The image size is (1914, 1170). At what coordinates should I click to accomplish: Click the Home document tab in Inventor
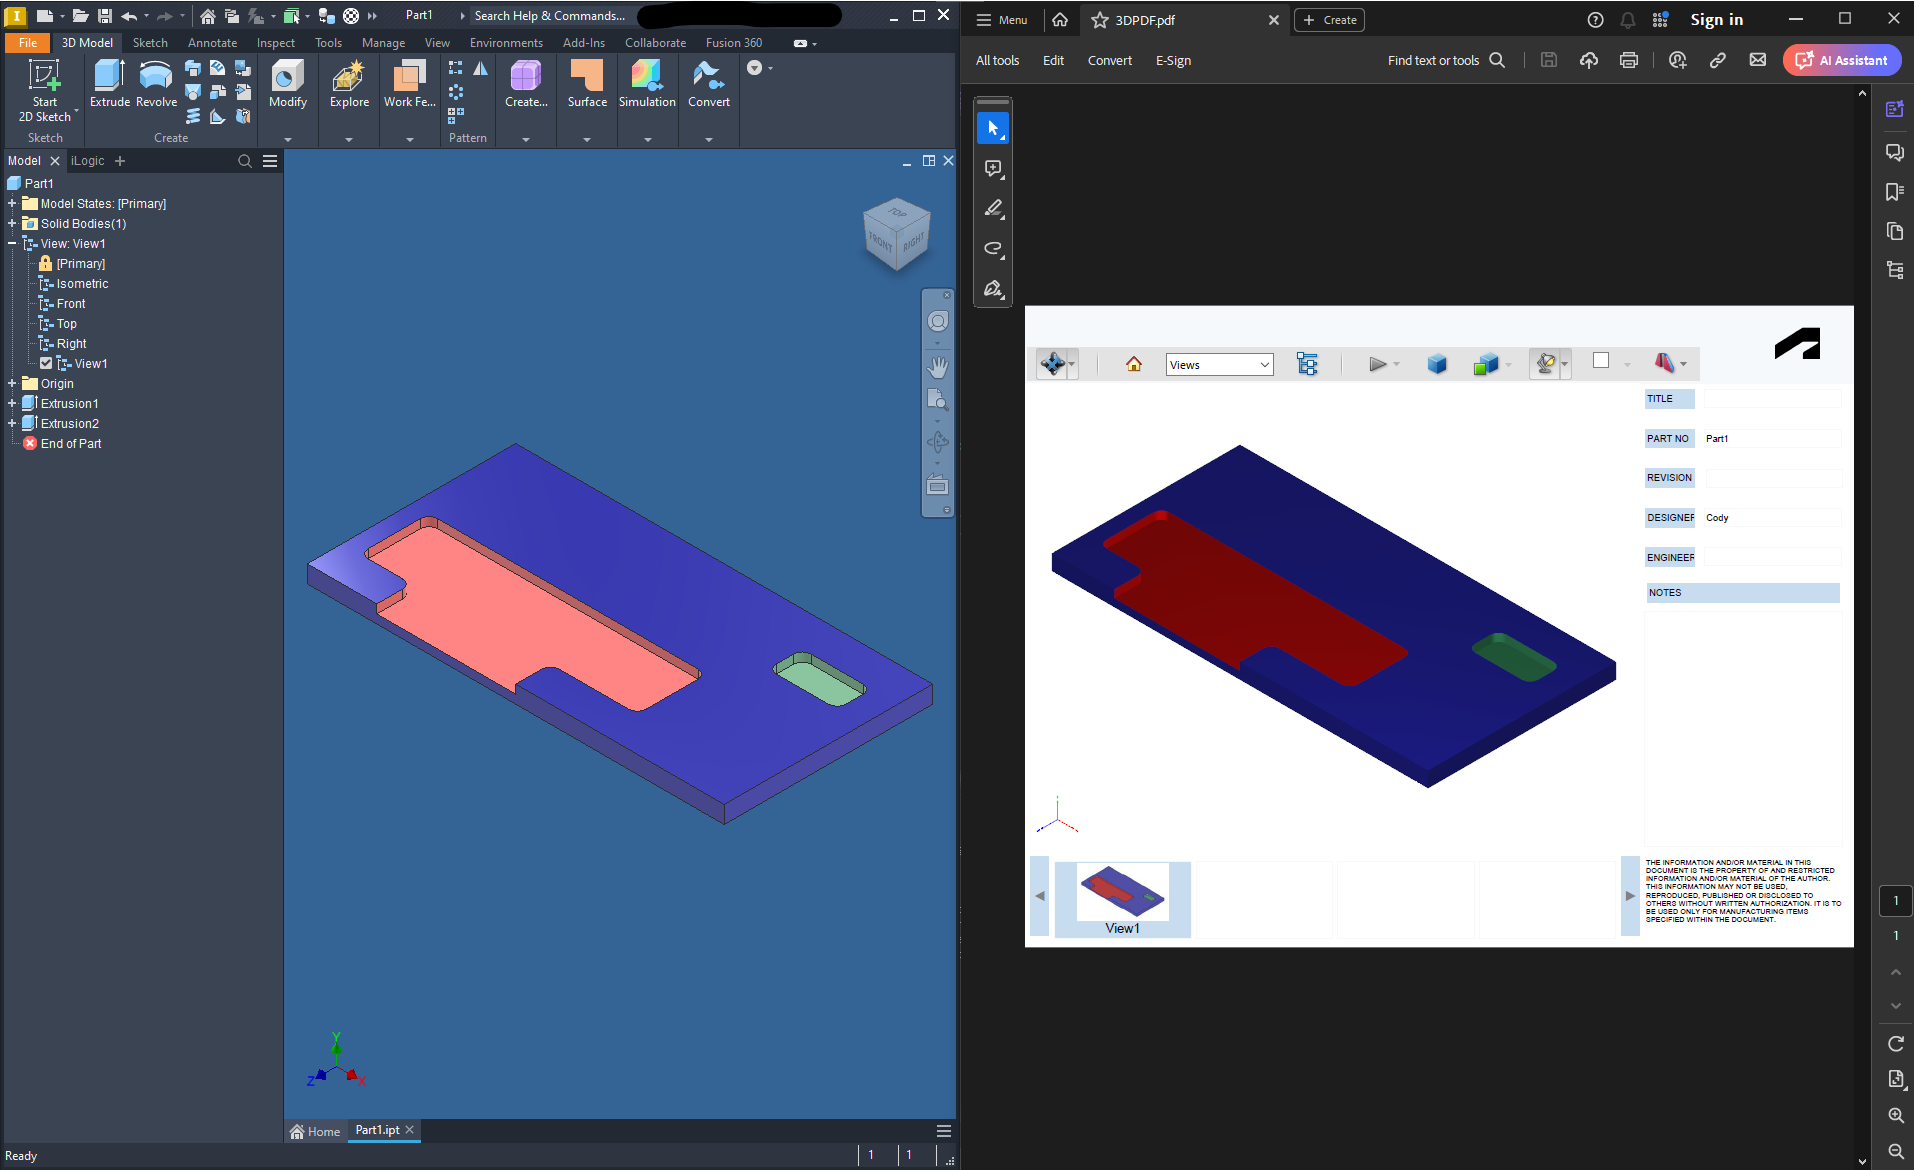(x=315, y=1131)
